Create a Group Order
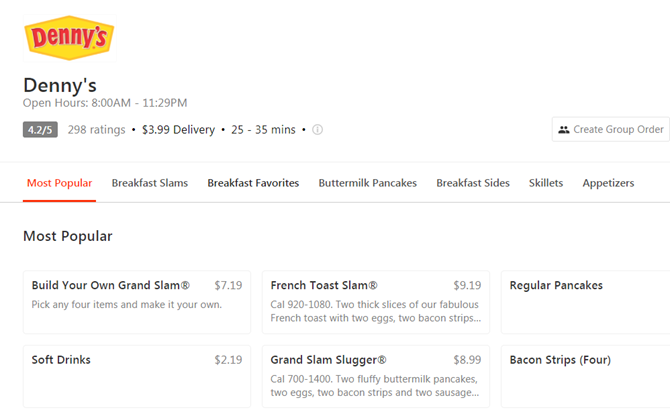Screen dimensions: 670x412 pyautogui.click(x=611, y=129)
